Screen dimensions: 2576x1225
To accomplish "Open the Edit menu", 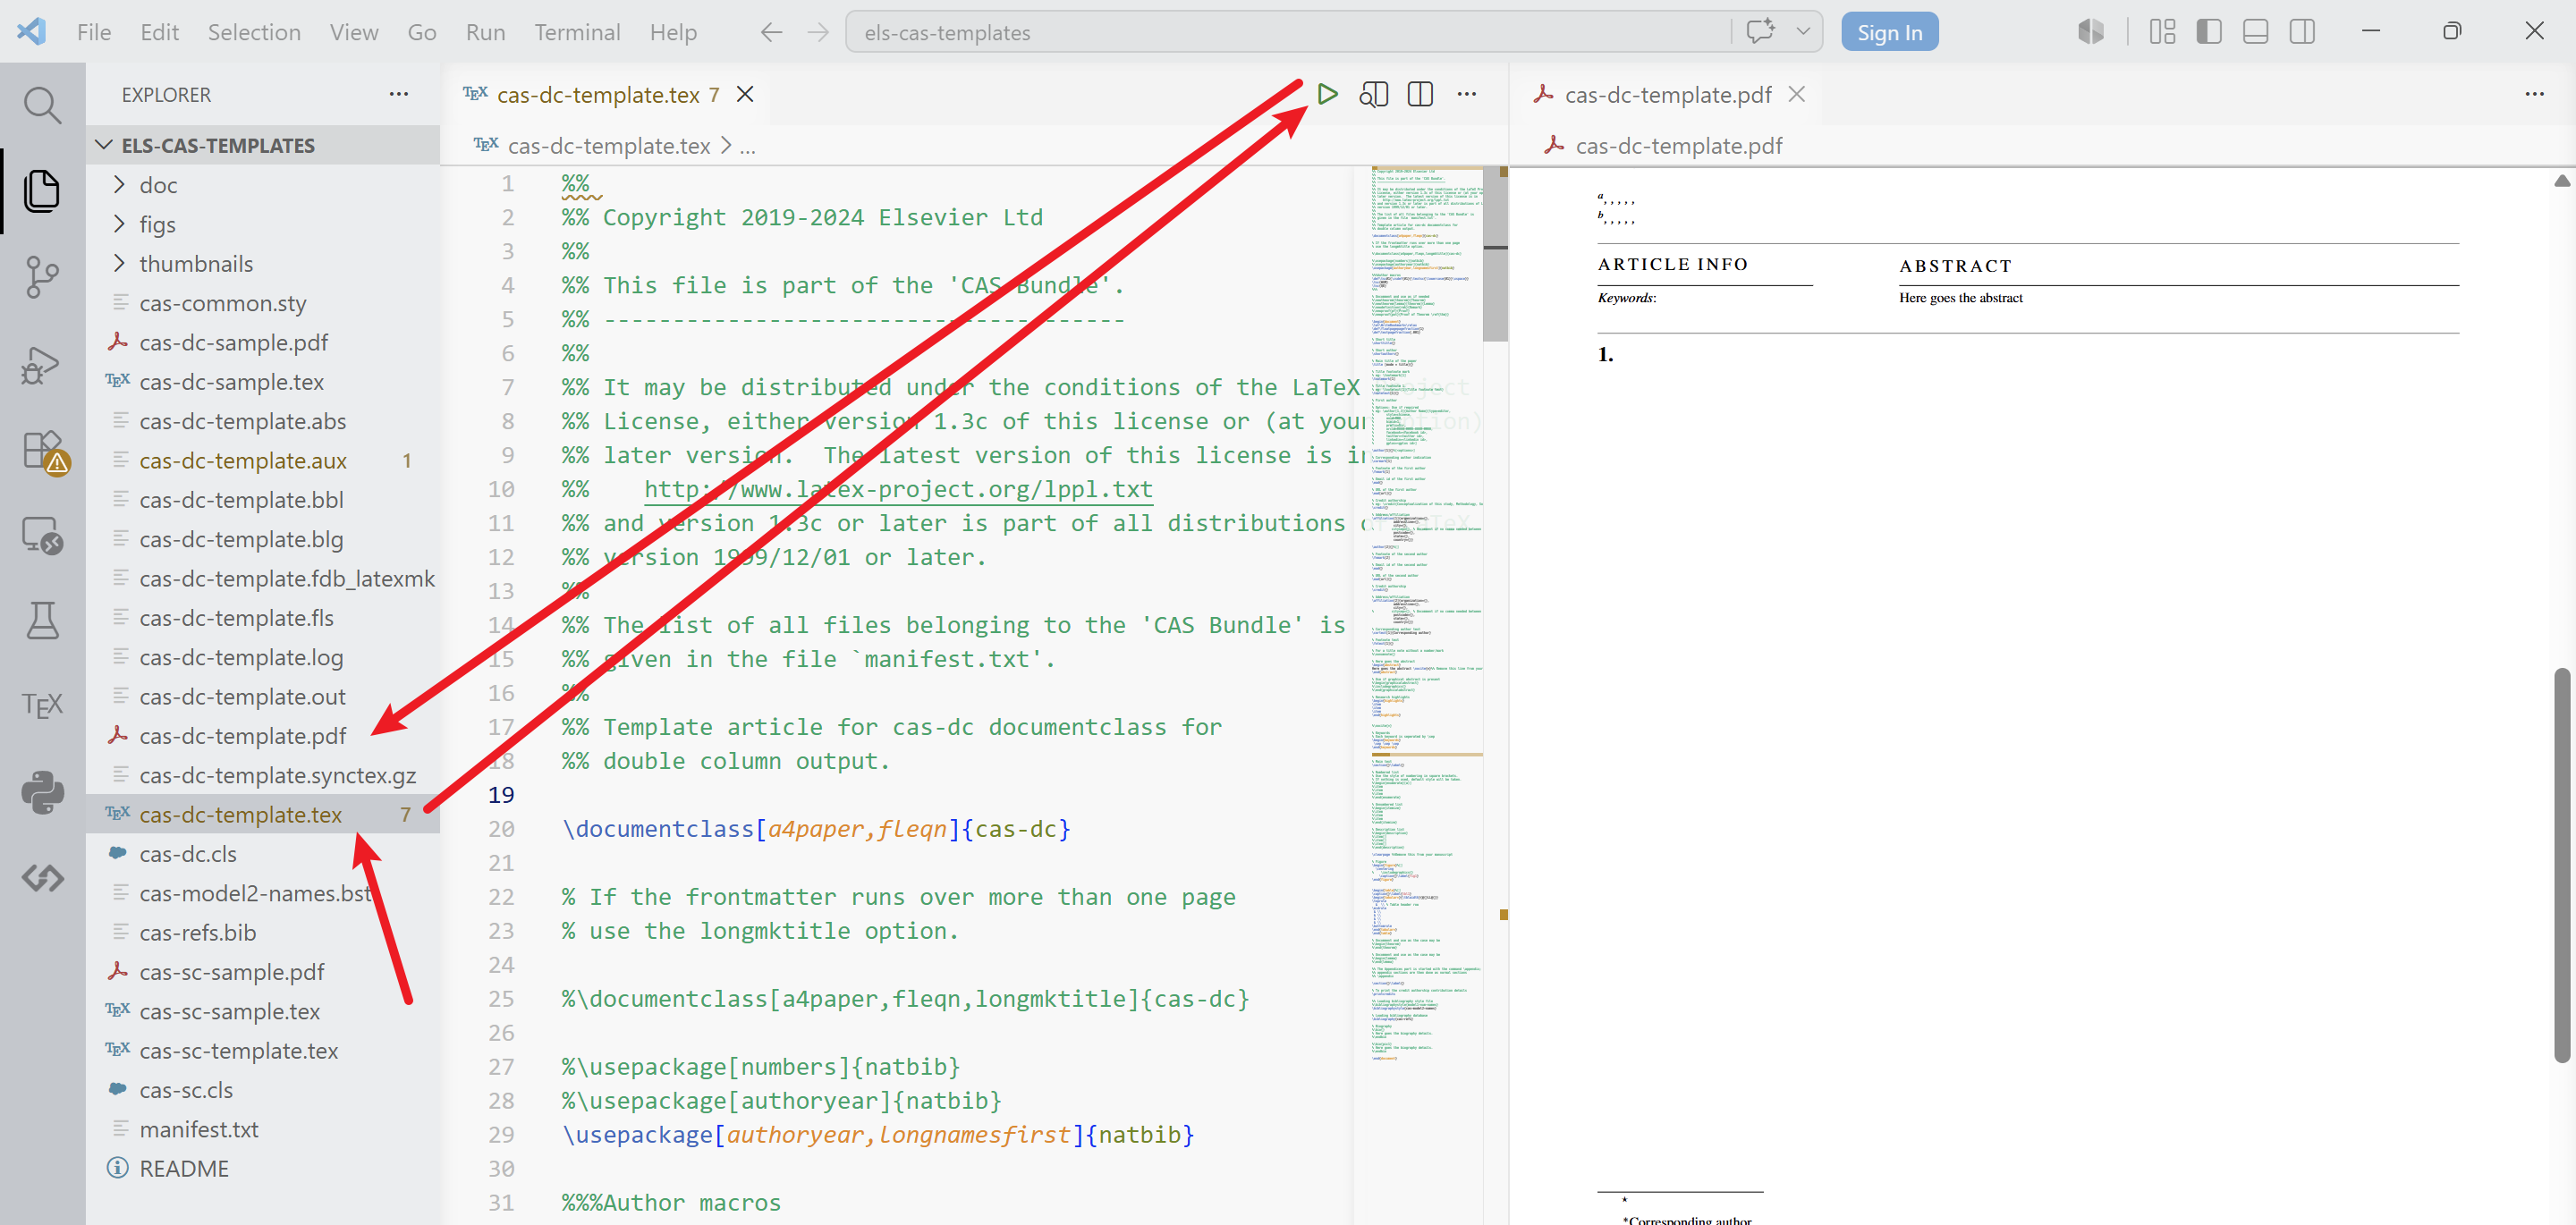I will 160,32.
